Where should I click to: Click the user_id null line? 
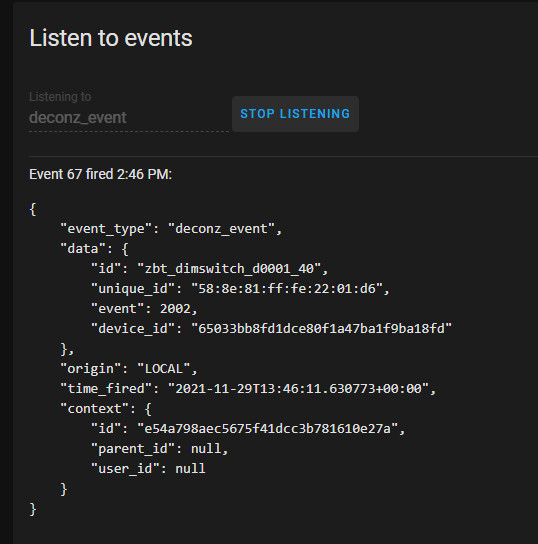[148, 469]
